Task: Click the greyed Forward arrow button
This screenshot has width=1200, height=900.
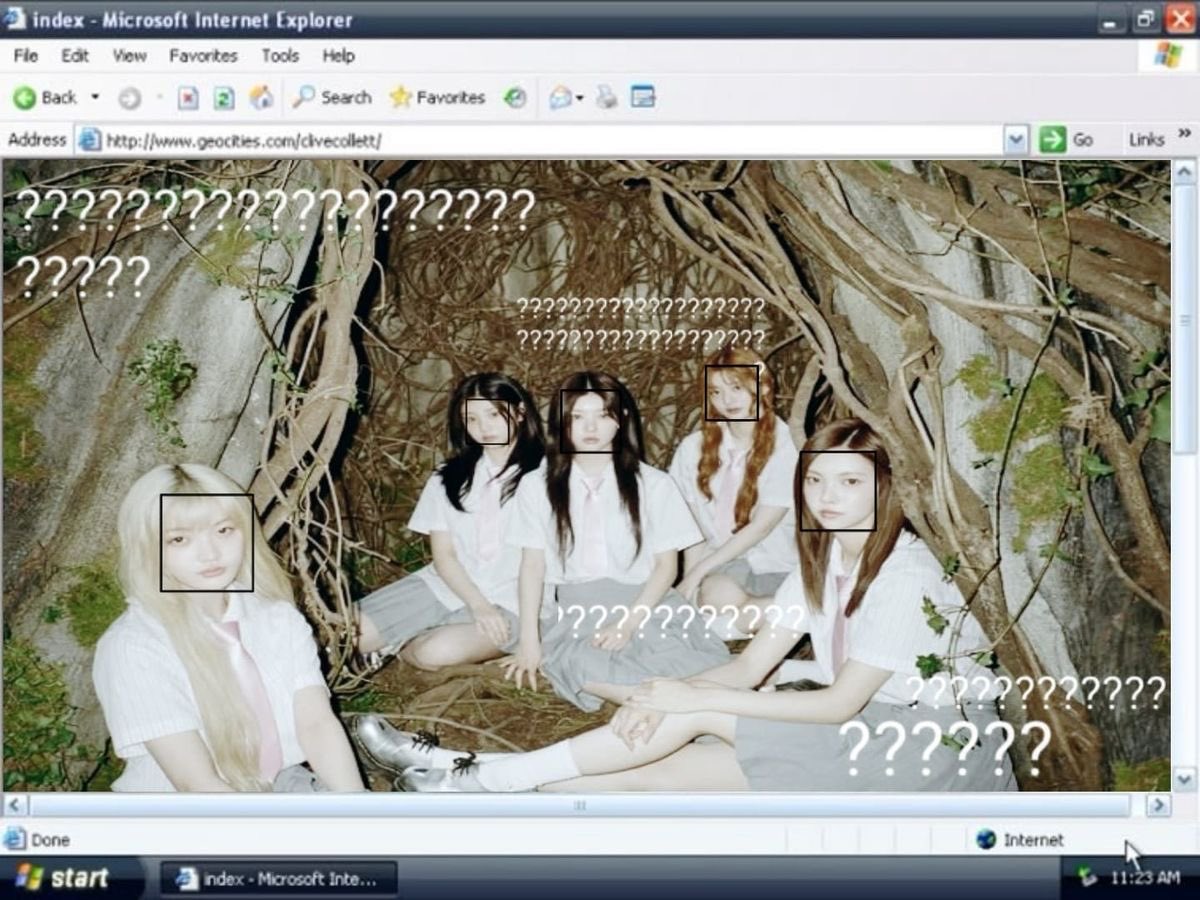Action: click(129, 98)
